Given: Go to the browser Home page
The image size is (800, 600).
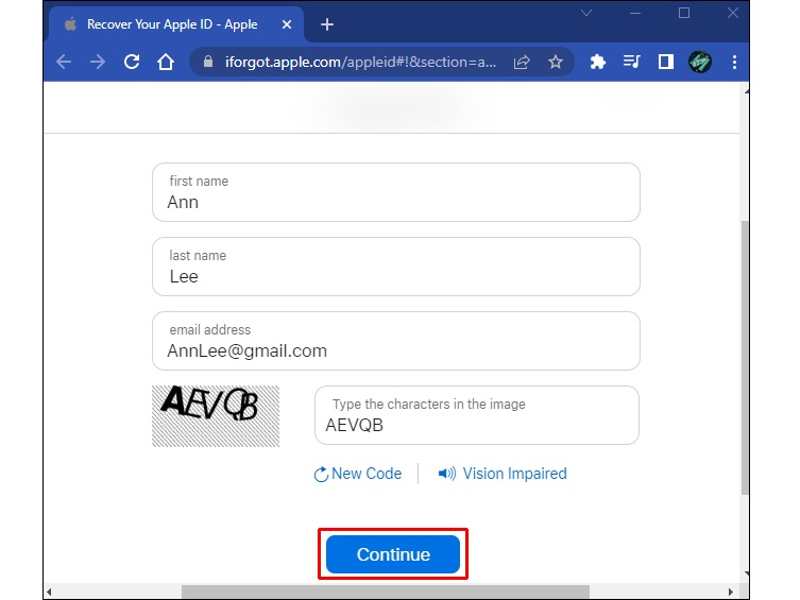Looking at the screenshot, I should 165,62.
